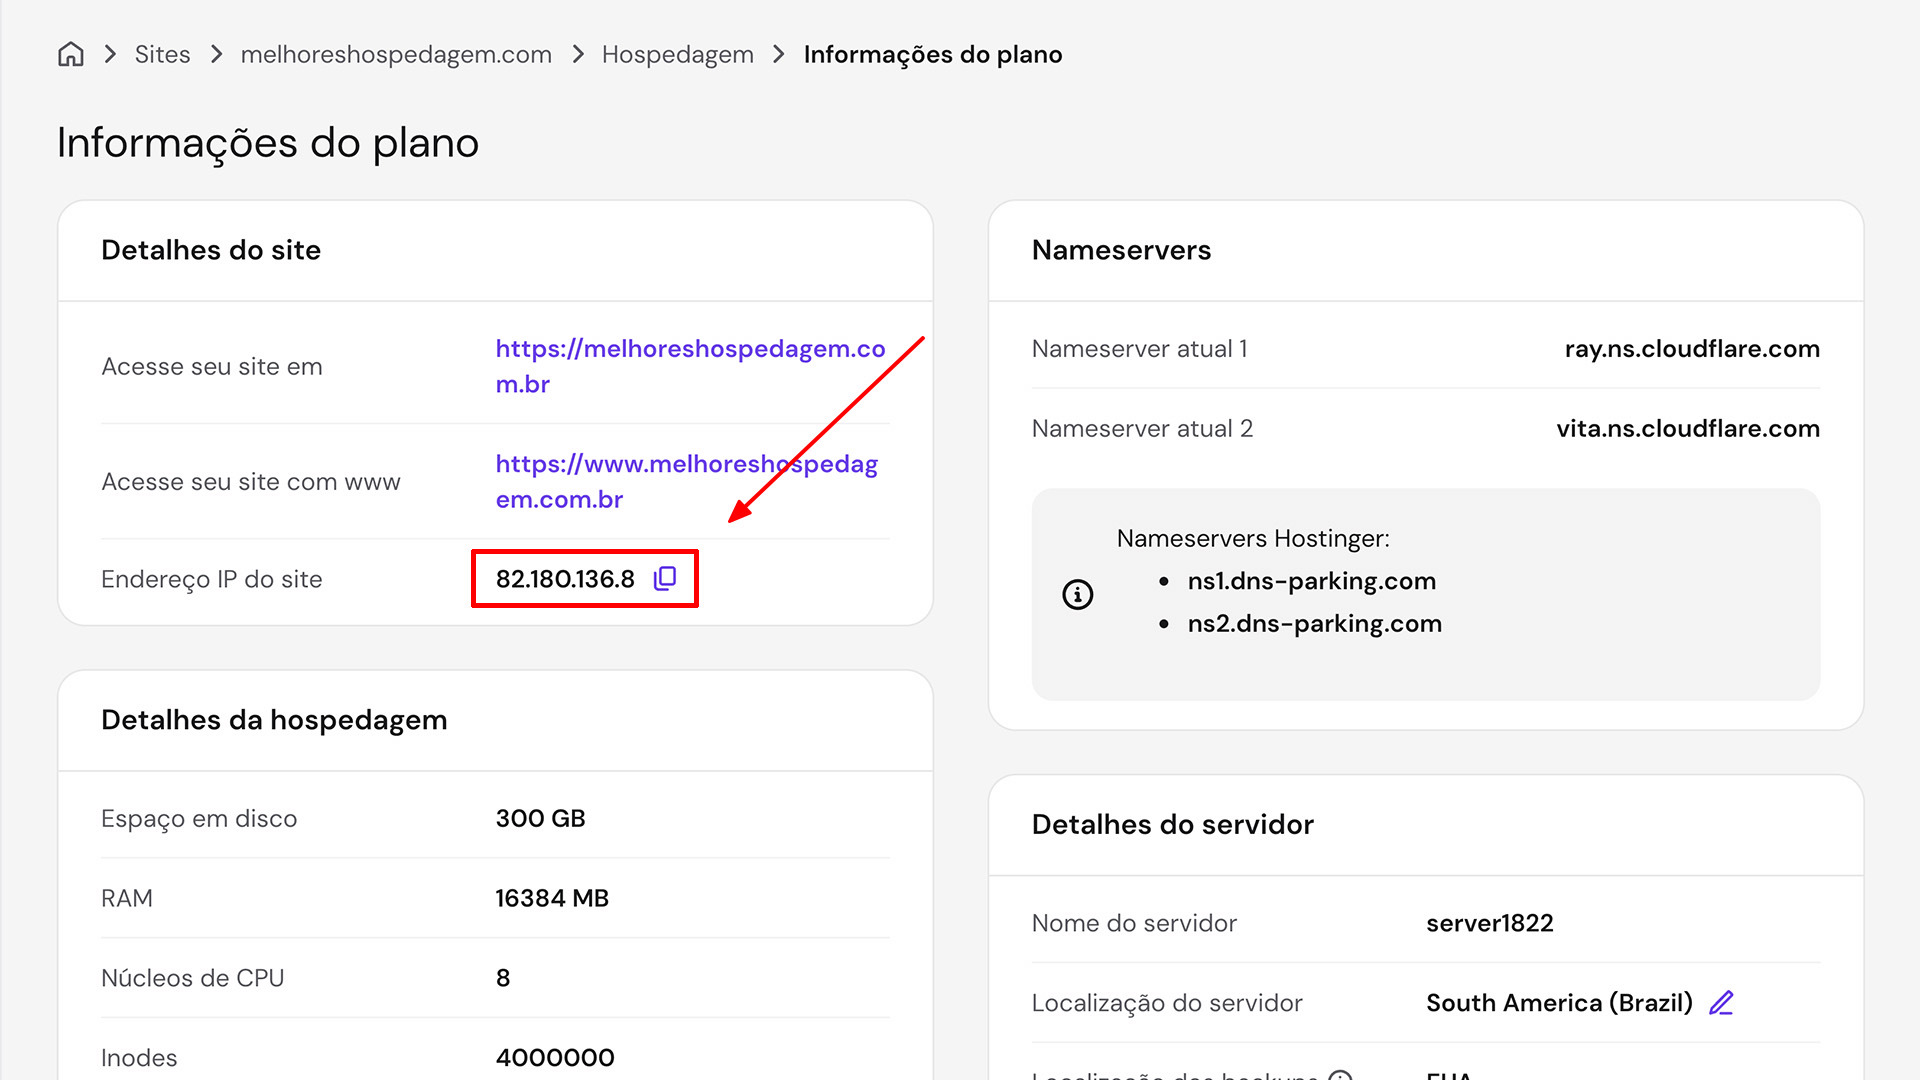Click the Inodes label
The width and height of the screenshot is (1920, 1080).
[x=139, y=1058]
